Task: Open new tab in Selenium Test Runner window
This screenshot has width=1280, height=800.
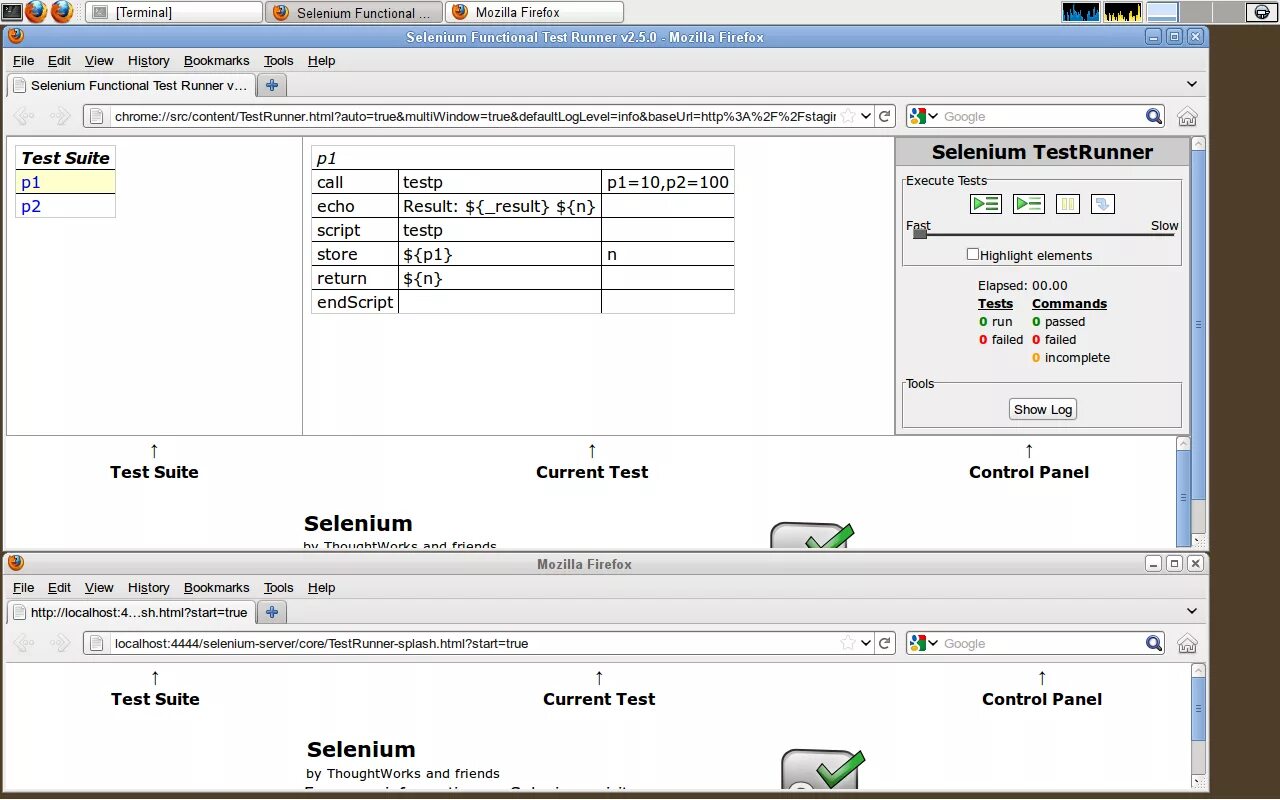Action: point(271,85)
